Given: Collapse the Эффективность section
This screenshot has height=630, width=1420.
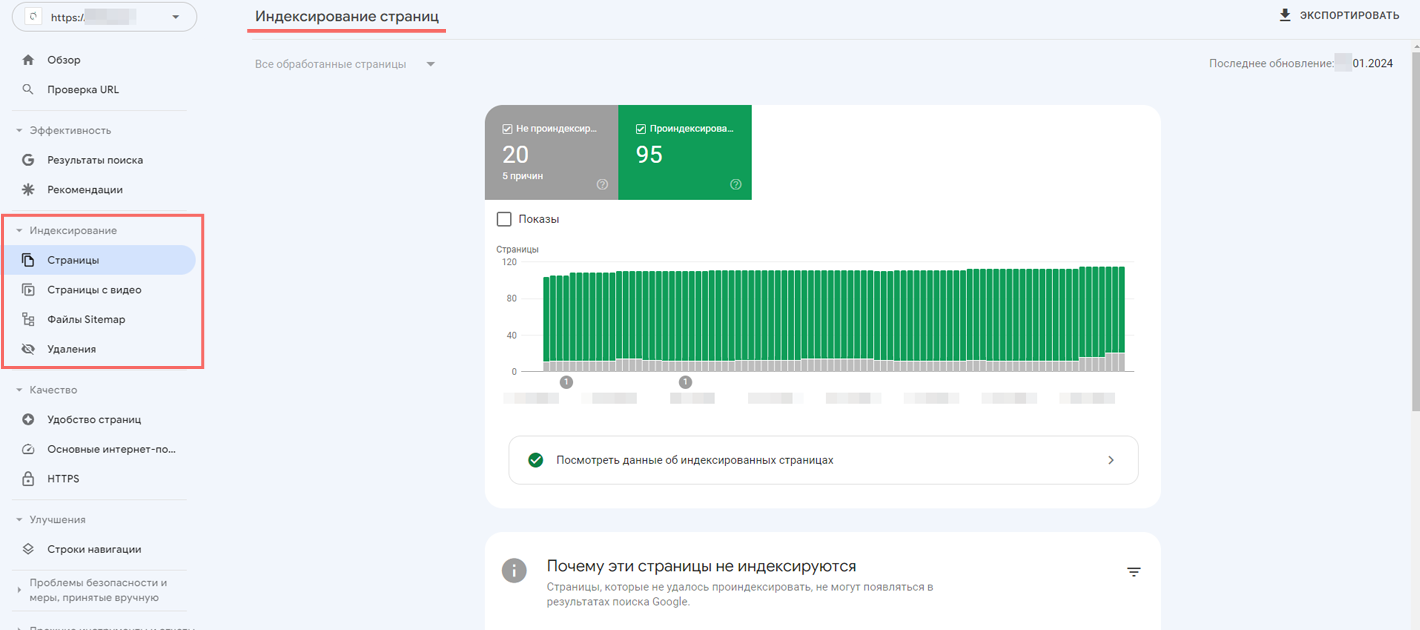Looking at the screenshot, I should point(19,131).
